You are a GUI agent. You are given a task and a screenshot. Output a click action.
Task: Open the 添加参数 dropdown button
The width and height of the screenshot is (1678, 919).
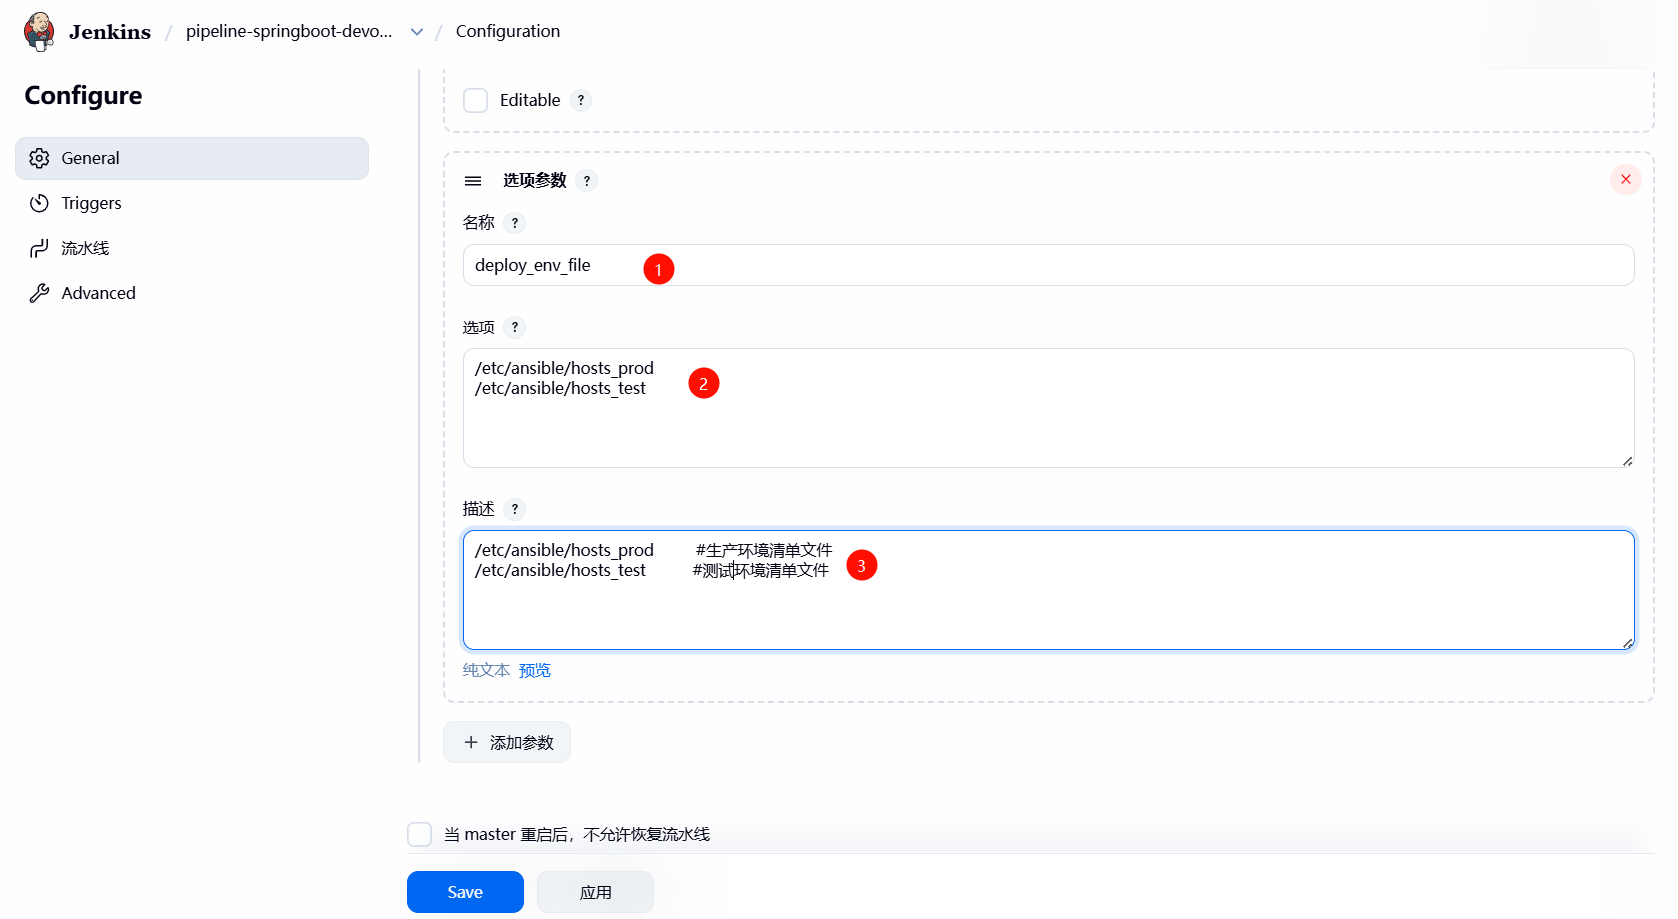click(x=507, y=742)
